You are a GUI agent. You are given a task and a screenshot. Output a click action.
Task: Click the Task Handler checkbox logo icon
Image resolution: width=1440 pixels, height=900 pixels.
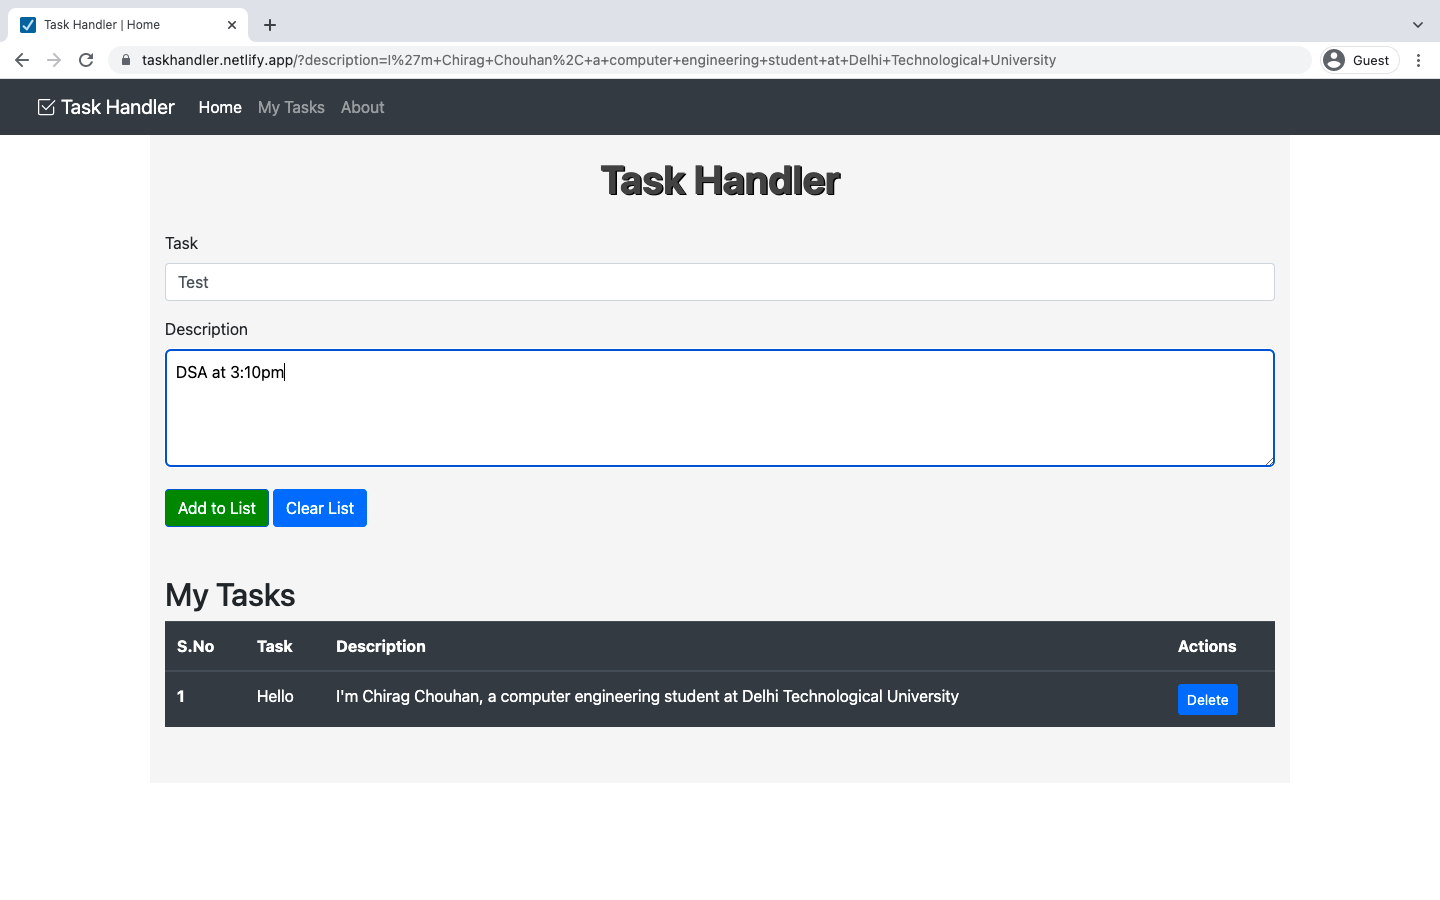pos(46,106)
